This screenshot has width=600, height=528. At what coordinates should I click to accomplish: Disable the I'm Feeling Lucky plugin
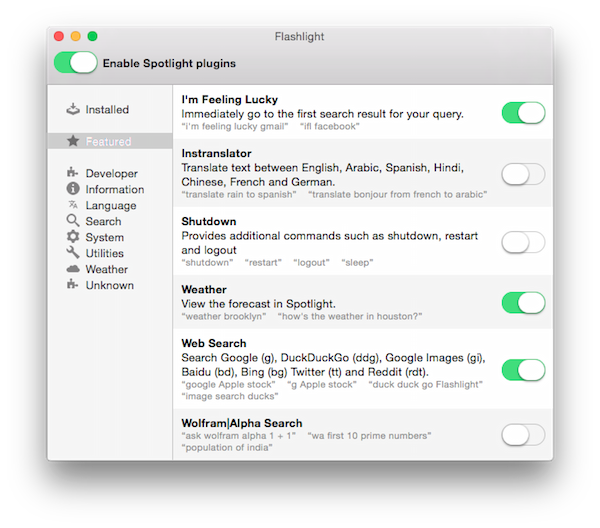[523, 113]
